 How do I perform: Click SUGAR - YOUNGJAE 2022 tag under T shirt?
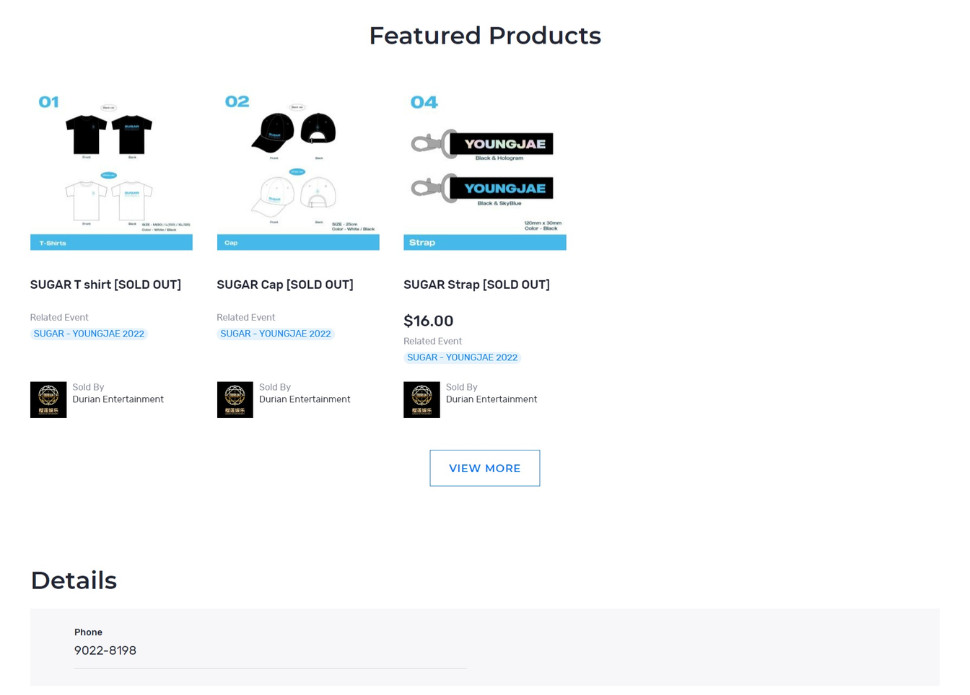89,334
